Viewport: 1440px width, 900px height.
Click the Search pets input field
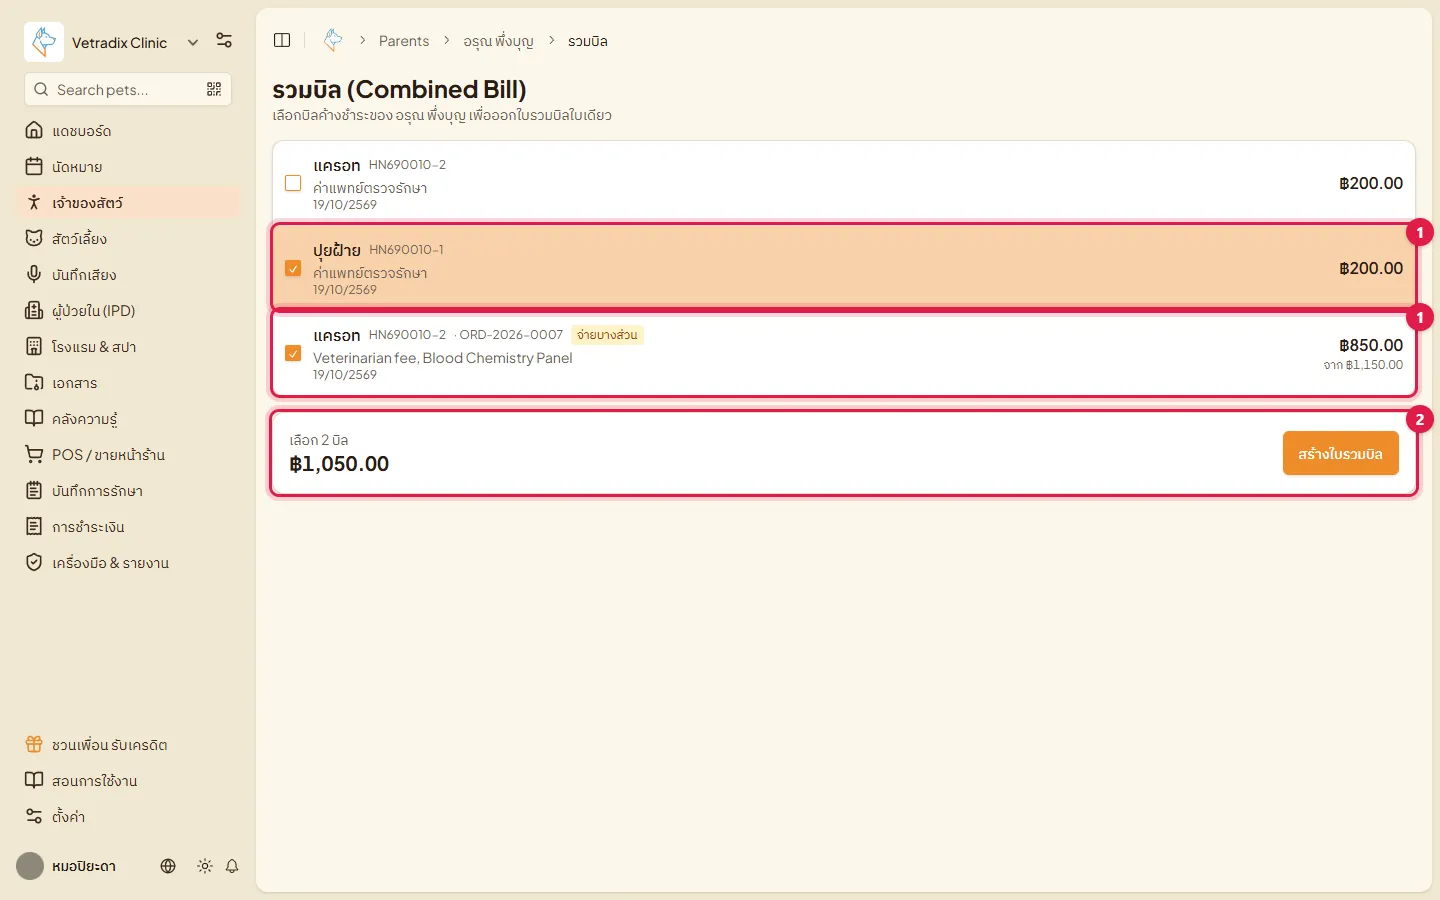pyautogui.click(x=128, y=89)
